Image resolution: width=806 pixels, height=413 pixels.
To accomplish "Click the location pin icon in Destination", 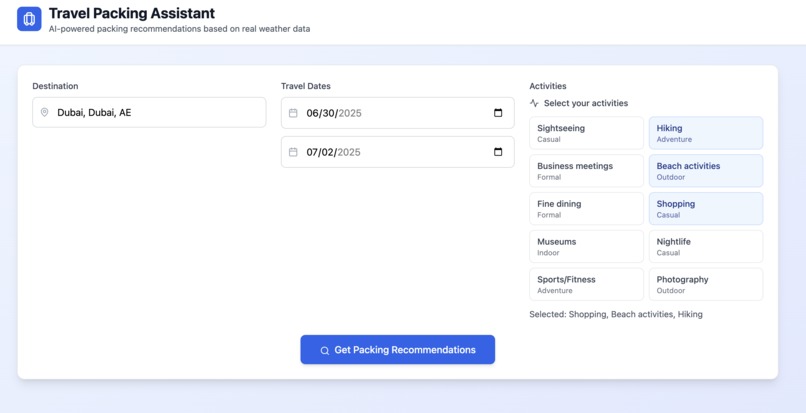I will 45,112.
